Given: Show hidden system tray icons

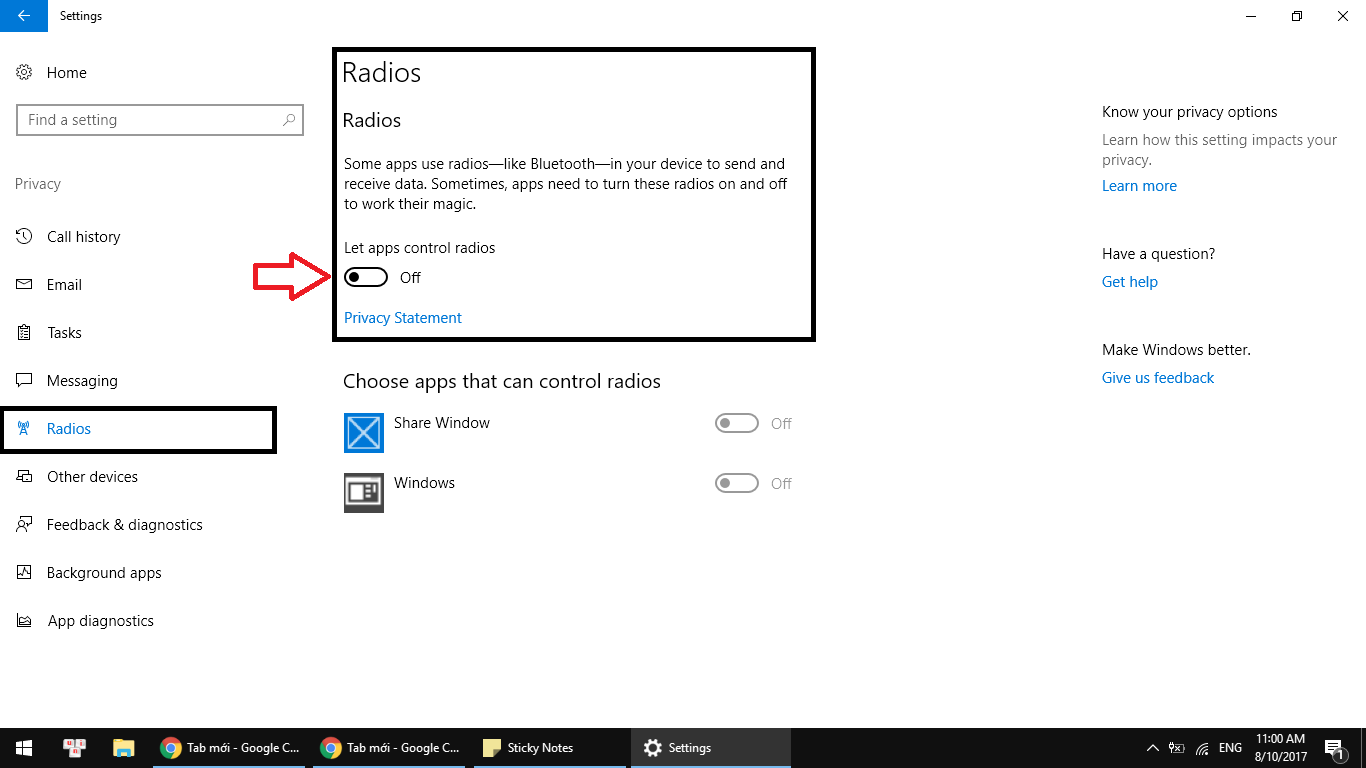Looking at the screenshot, I should pos(1150,748).
